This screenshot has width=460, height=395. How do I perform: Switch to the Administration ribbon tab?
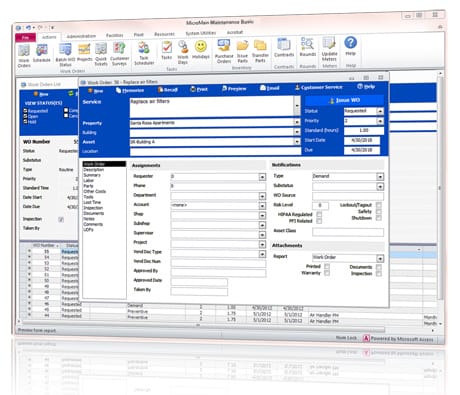(81, 36)
